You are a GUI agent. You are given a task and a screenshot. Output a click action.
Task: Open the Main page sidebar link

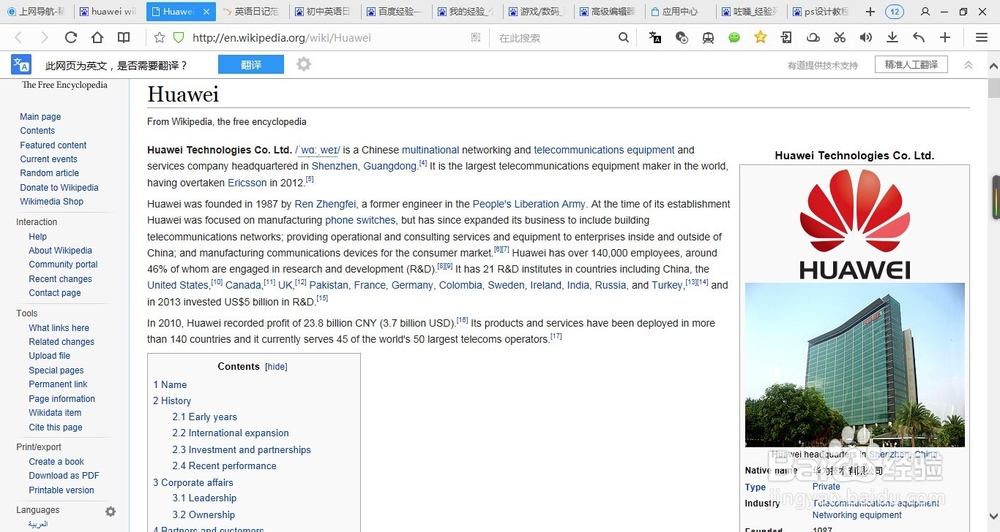(40, 117)
